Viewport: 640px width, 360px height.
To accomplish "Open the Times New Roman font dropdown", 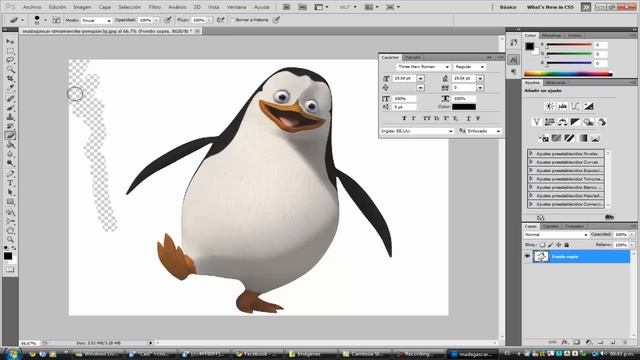I will (423, 67).
